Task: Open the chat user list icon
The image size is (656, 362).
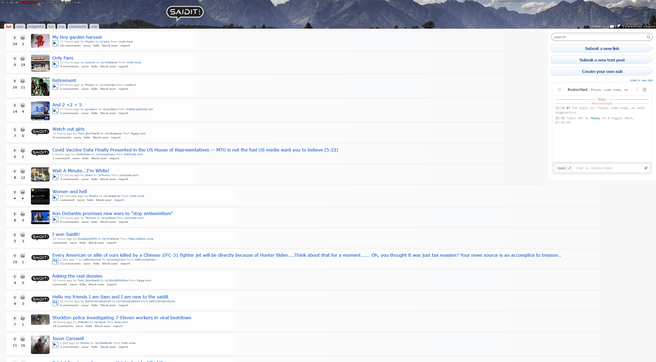Action: [x=644, y=90]
